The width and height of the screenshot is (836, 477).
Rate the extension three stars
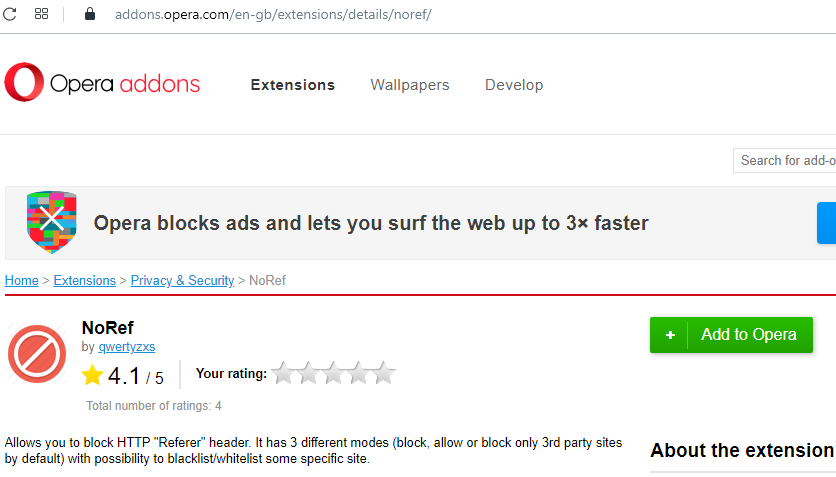334,374
